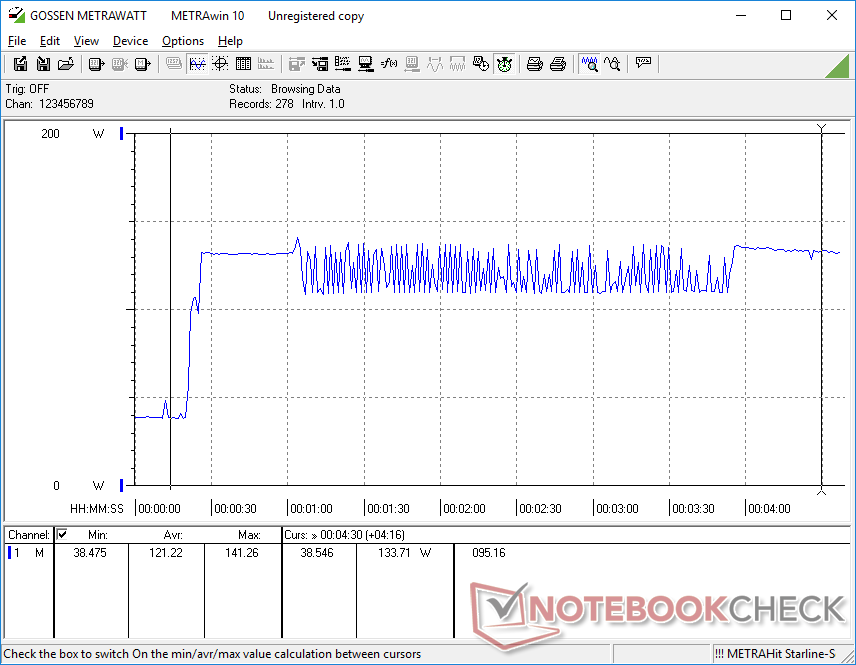This screenshot has width=856, height=665.
Task: Click the cursor value 133.71
Action: pyautogui.click(x=394, y=553)
